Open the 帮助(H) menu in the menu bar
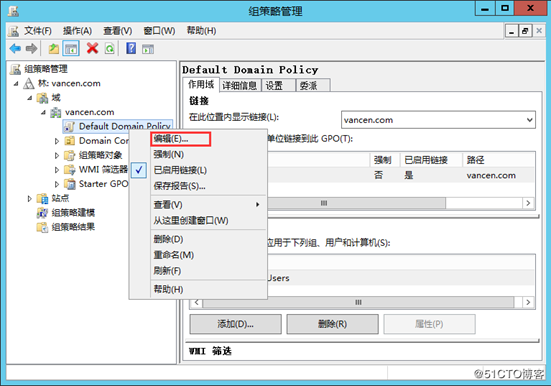 tap(201, 31)
